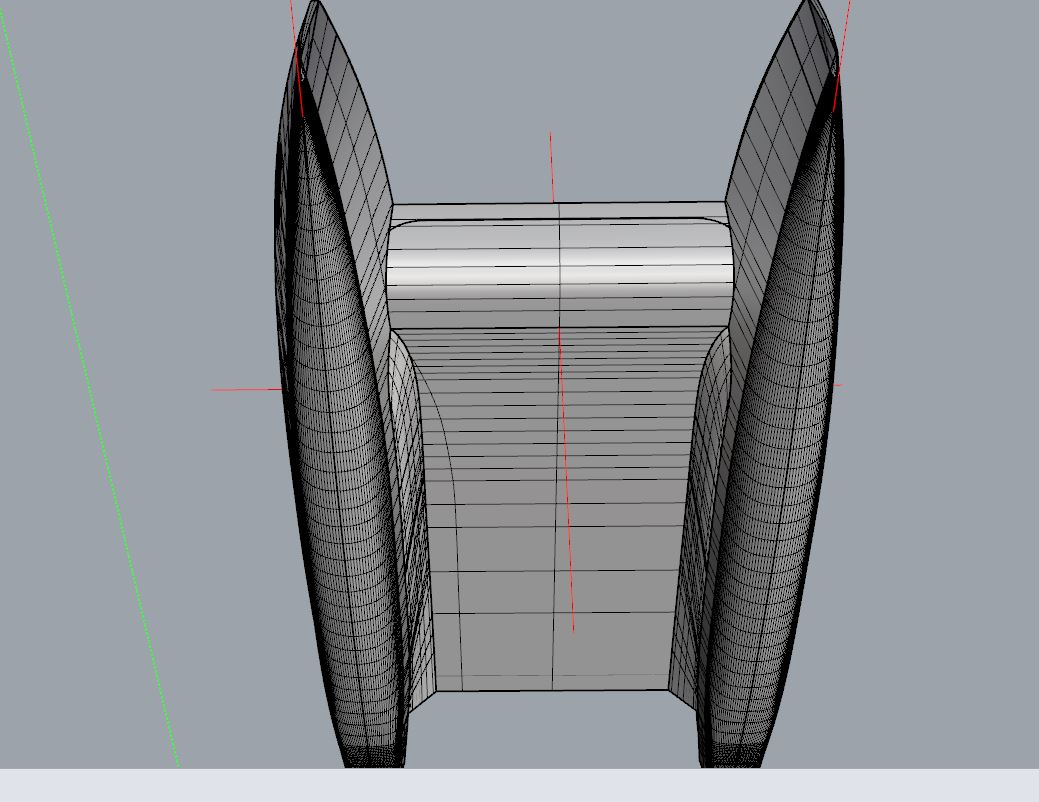Click the short red line at the right edge
Viewport: 1039px width, 802px height.
tap(837, 385)
